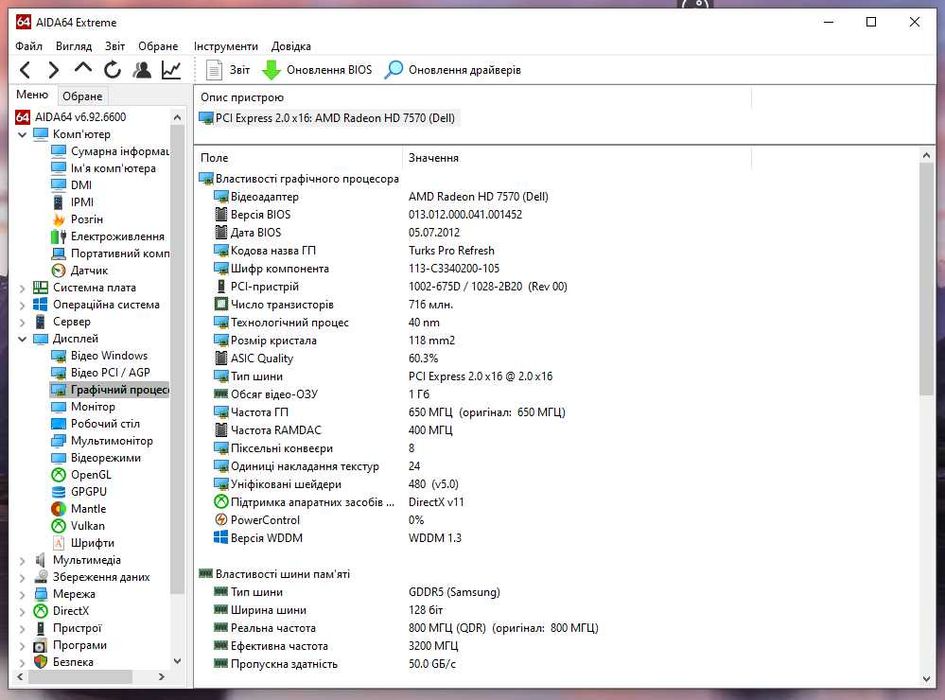The image size is (945, 700).
Task: Select the Ширина шини row
Action: pyautogui.click(x=328, y=610)
